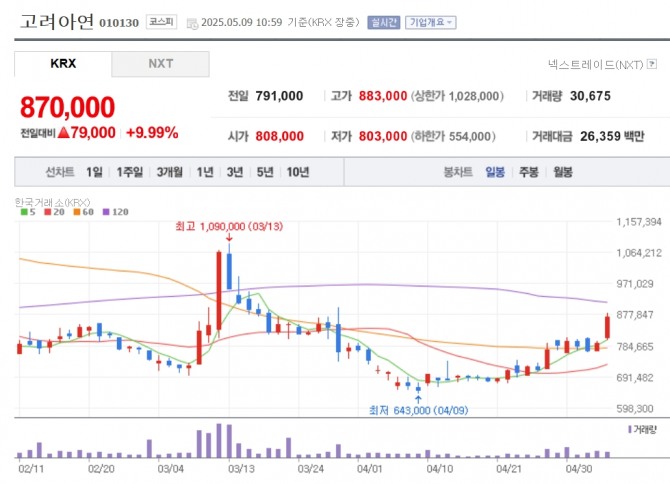Screen dimensions: 670x484
Task: Click the orange 60-day moving average legend swatch
Action: point(77,212)
